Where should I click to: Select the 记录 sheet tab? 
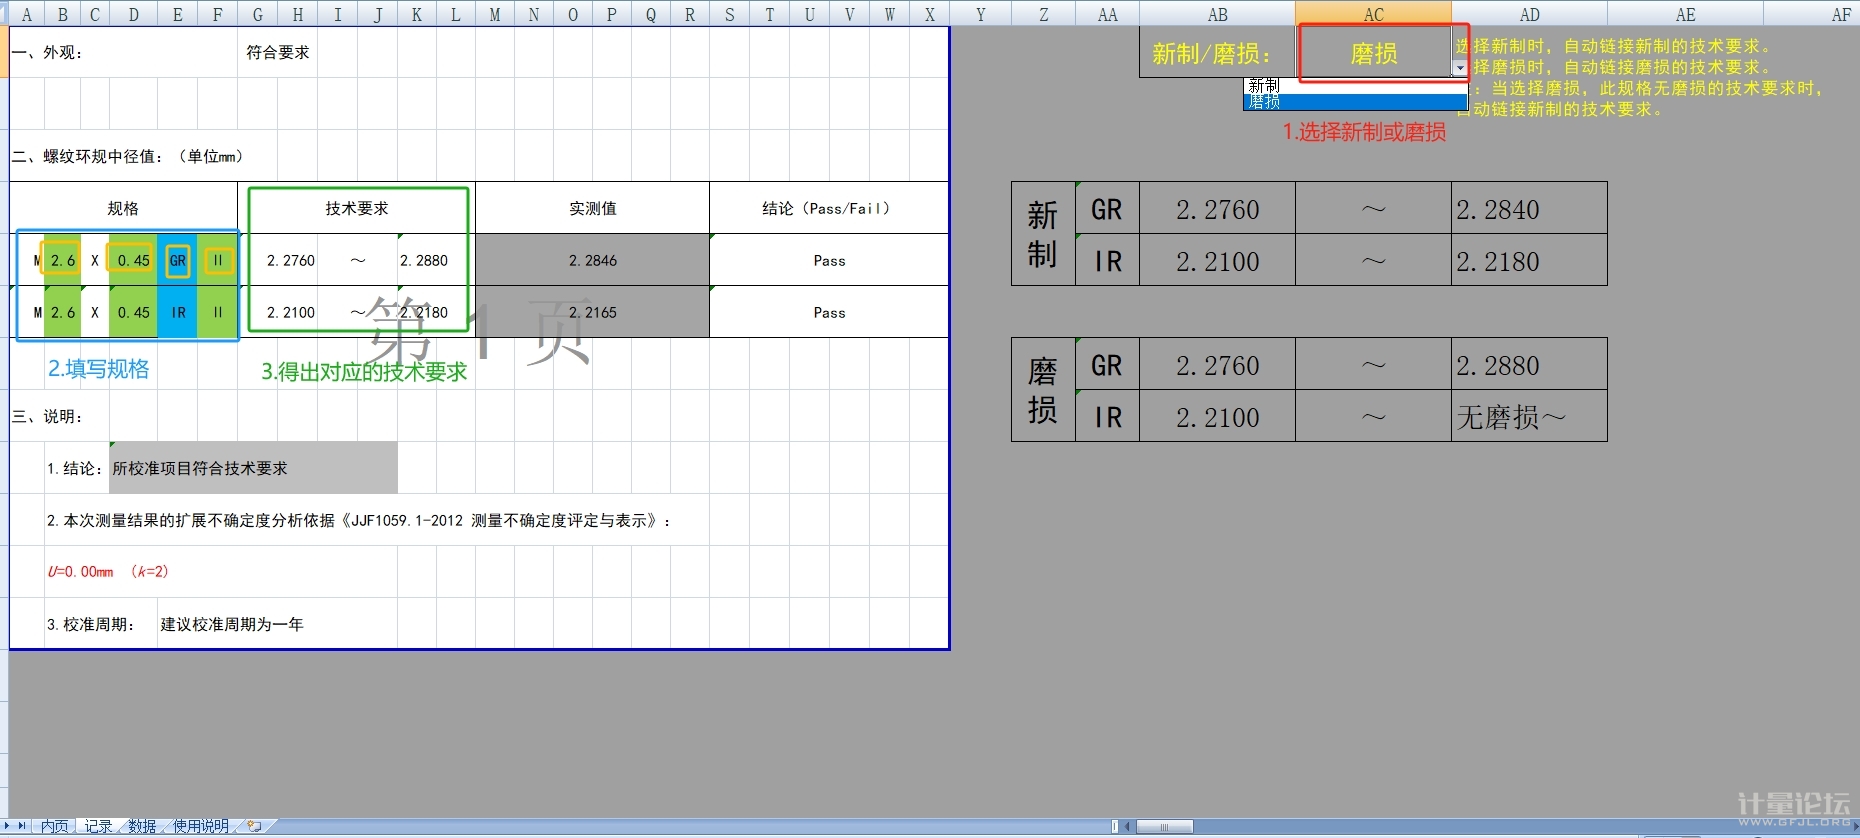[x=98, y=826]
